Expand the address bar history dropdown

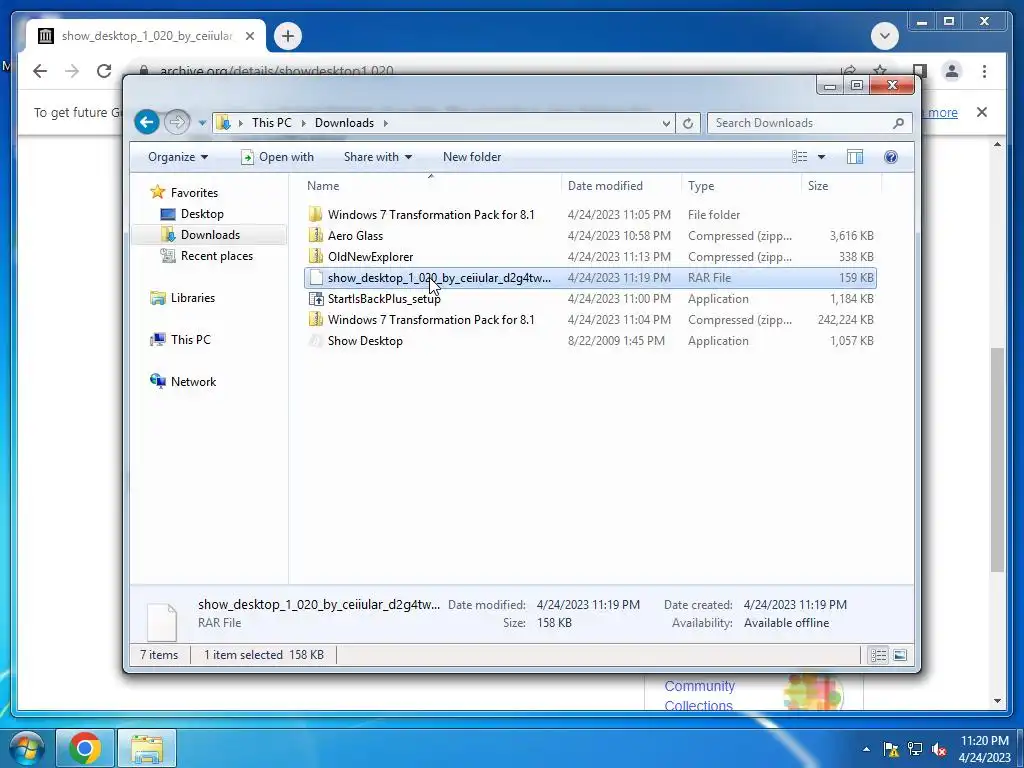pos(665,123)
